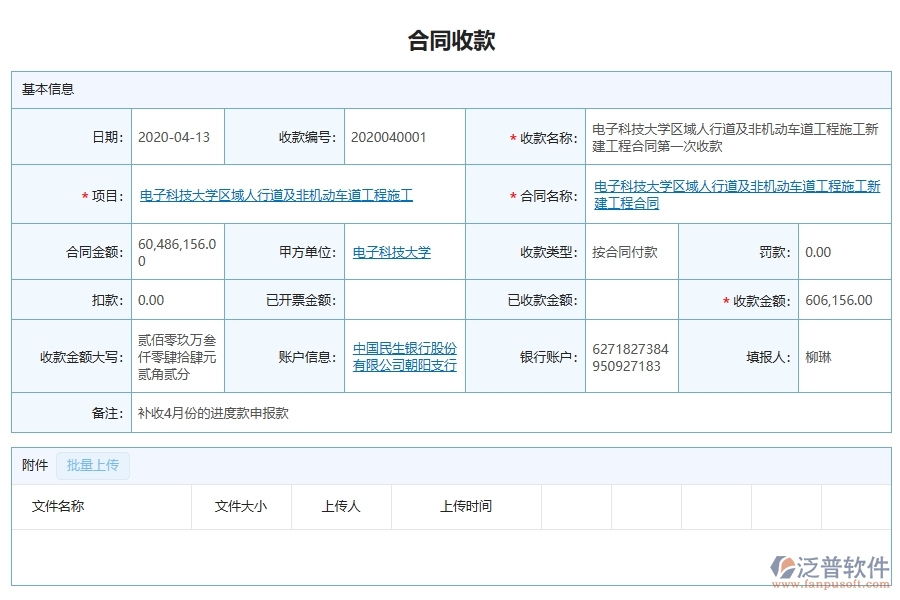
Task: Click the 日期 date value 2020-04-13
Action: click(x=177, y=137)
